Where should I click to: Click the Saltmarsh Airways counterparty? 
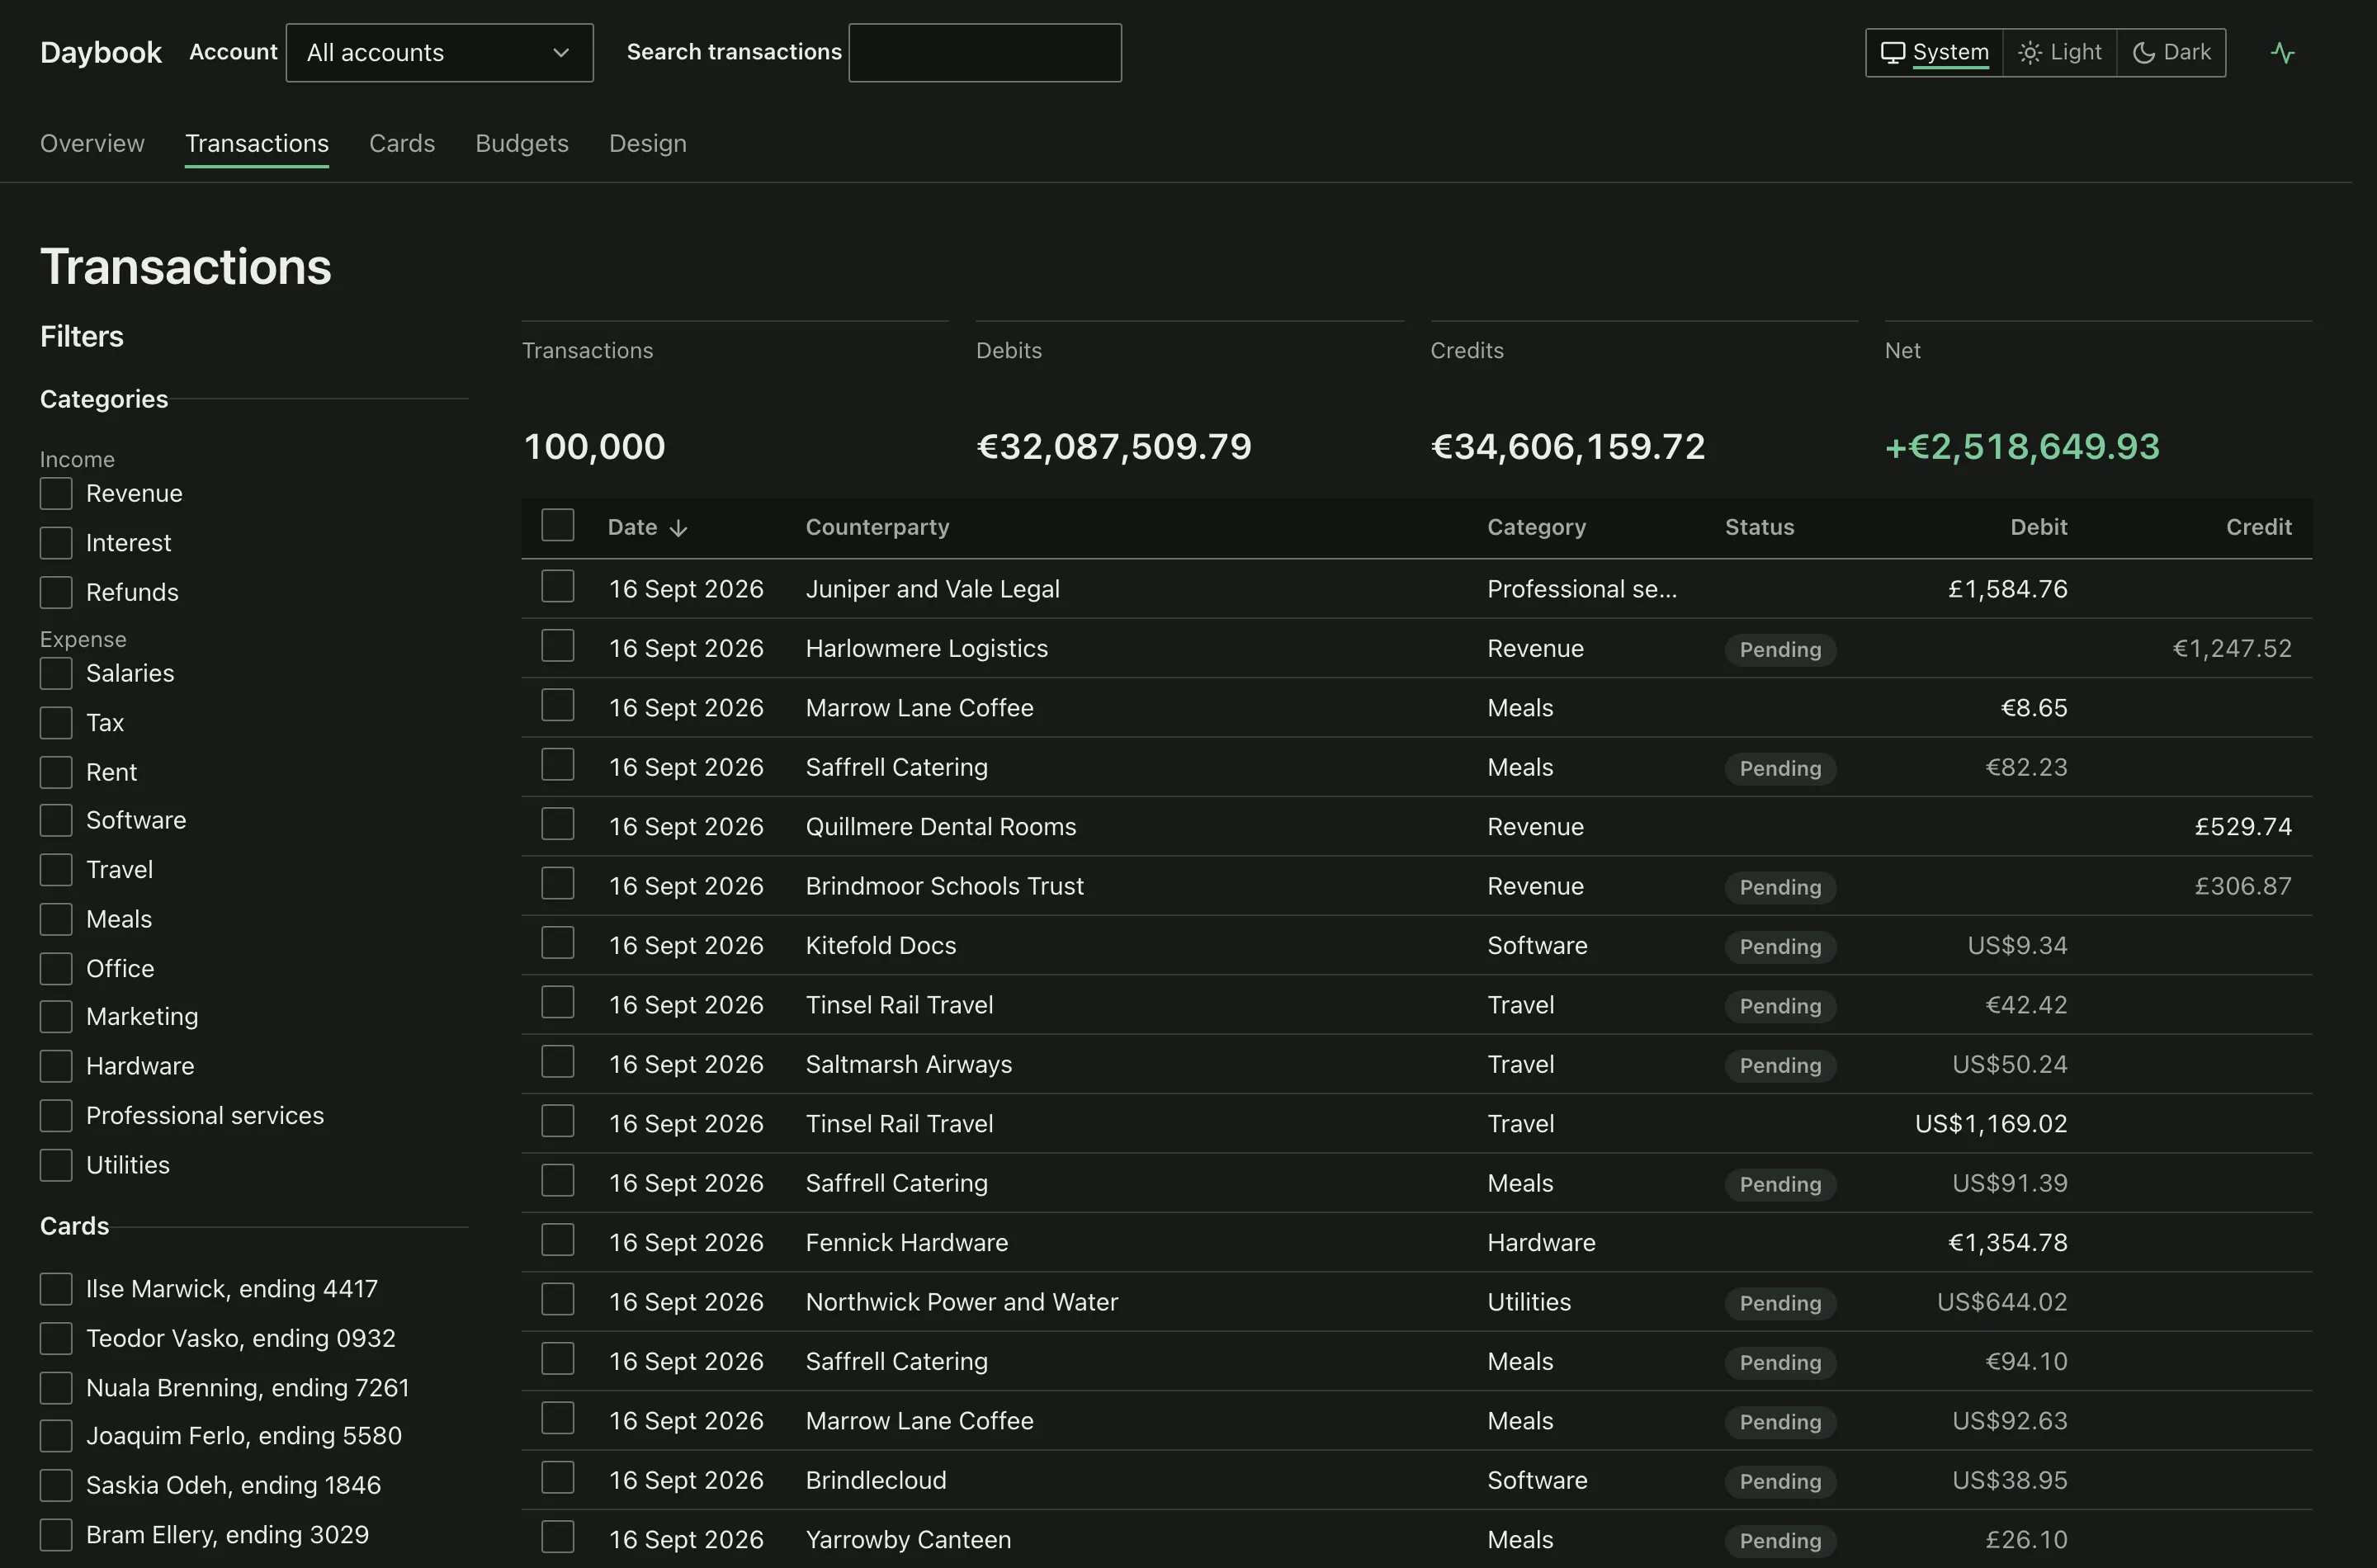coord(908,1065)
